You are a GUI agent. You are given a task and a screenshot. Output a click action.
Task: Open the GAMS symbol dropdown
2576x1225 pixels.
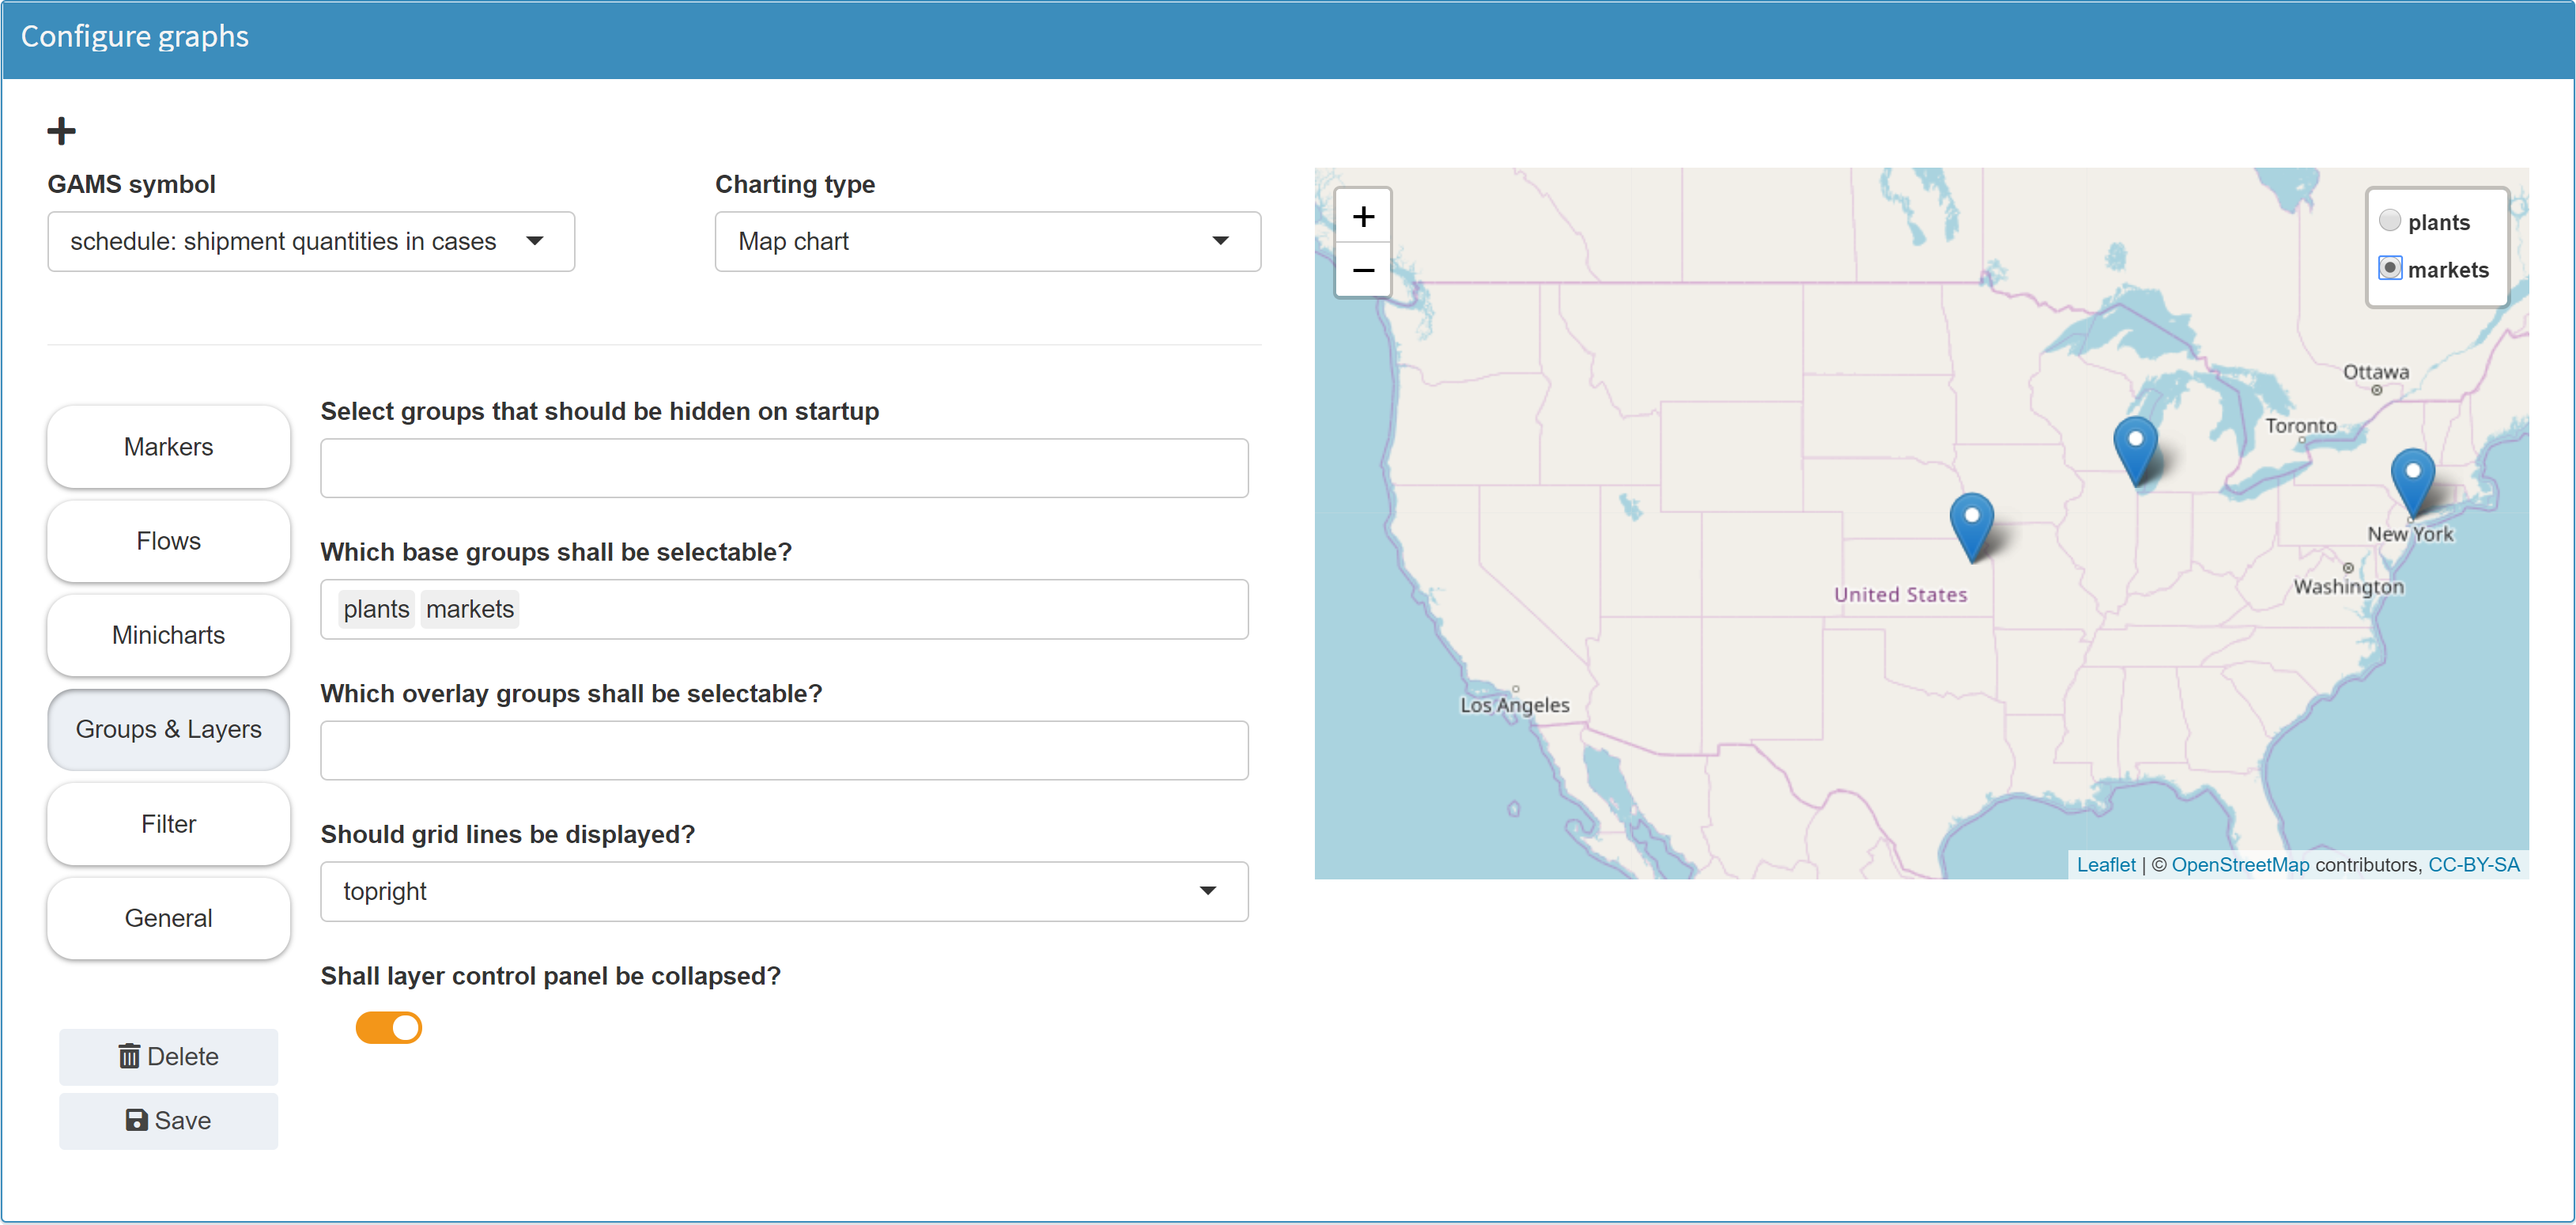(310, 241)
